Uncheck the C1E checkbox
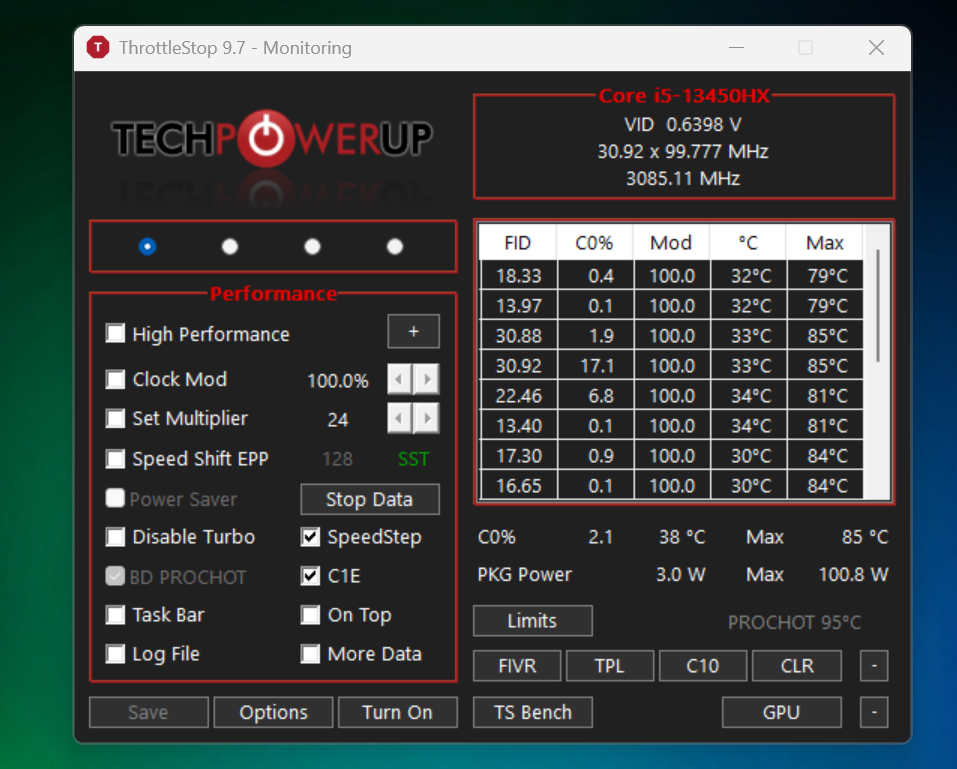957x769 pixels. [x=310, y=576]
